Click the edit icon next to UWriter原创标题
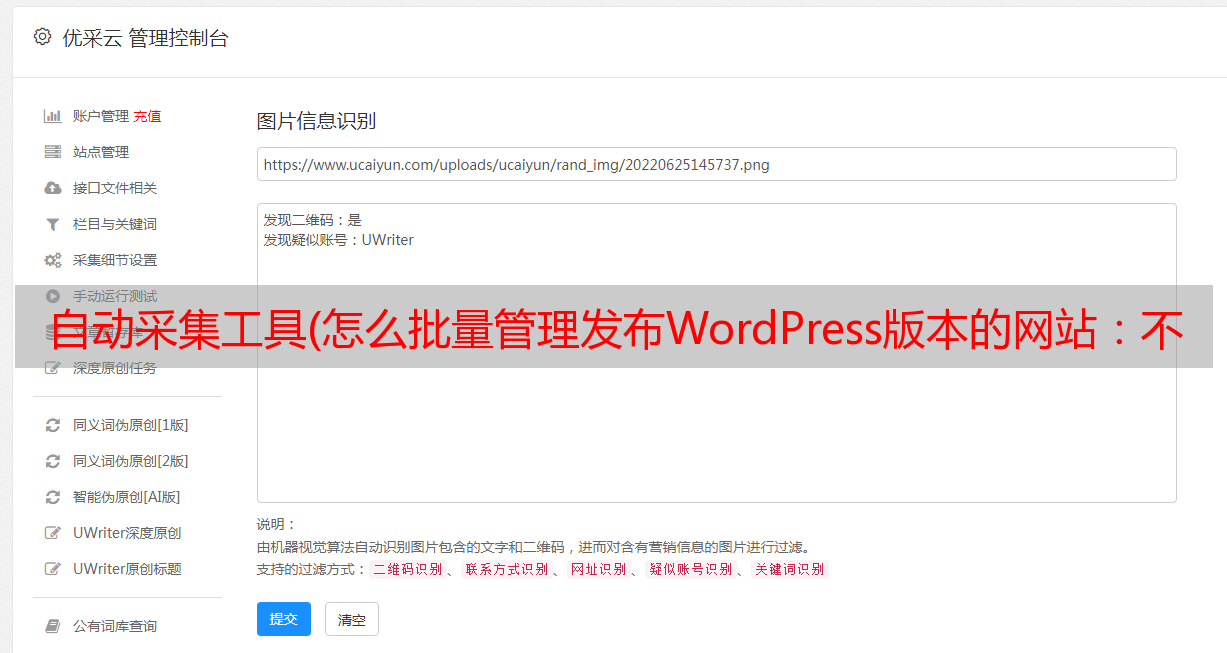This screenshot has width=1227, height=653. coord(53,569)
